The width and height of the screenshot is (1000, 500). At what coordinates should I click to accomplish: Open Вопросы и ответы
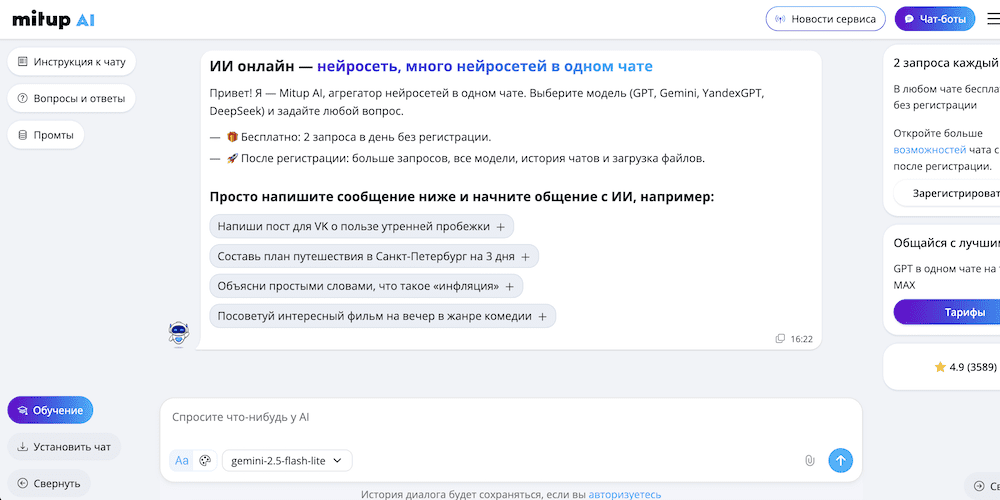(x=71, y=98)
